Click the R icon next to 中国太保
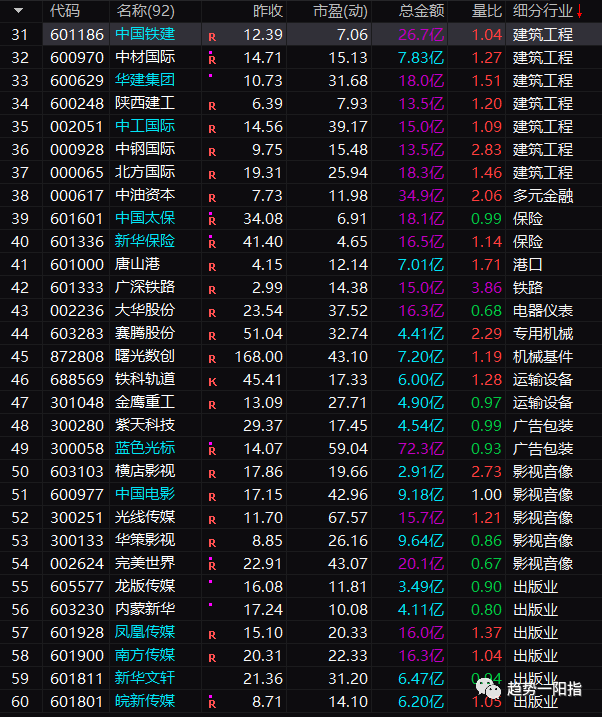The height and width of the screenshot is (717, 602). point(212,220)
